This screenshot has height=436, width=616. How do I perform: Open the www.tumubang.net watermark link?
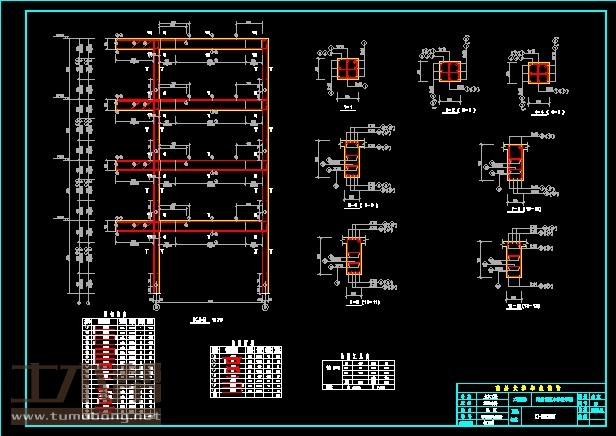click(x=85, y=414)
